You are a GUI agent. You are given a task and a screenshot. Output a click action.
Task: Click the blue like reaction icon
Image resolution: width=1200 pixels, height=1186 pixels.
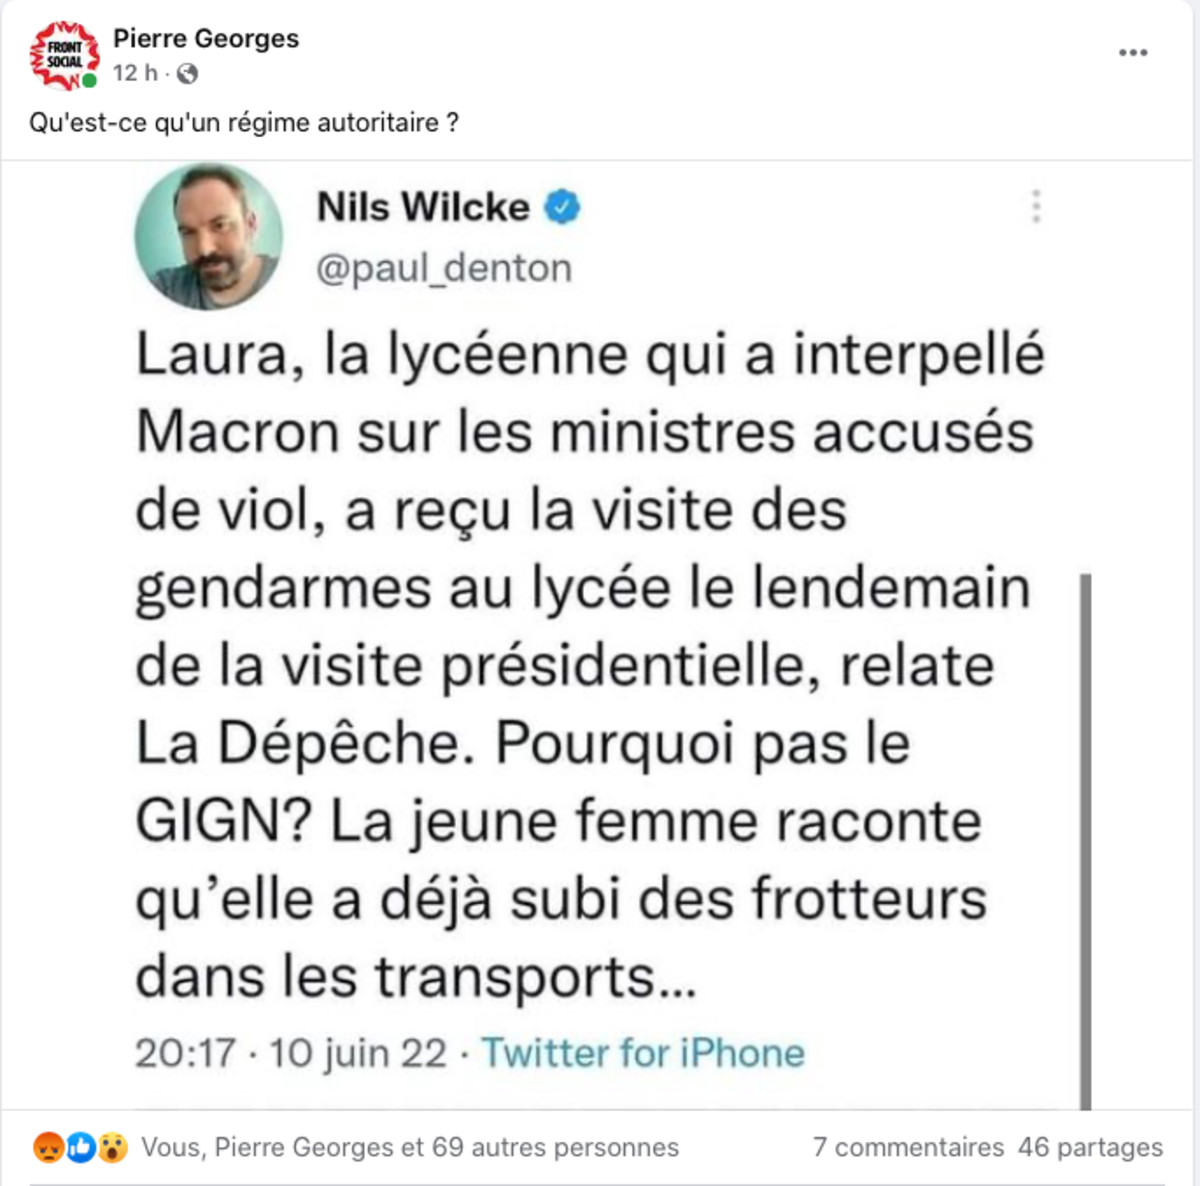[80, 1147]
